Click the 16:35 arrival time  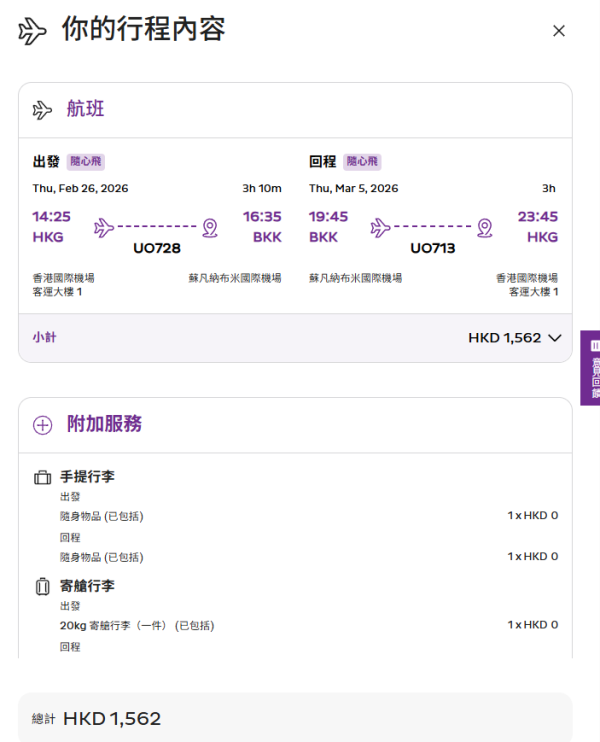coord(262,217)
